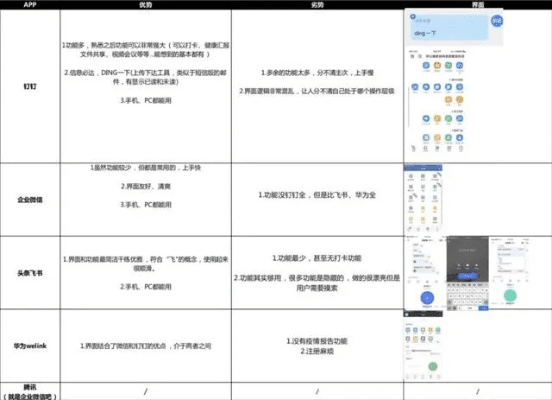This screenshot has height=400, width=552.
Task: Select text '1.功能最少，甚至无打卡功能'
Action: (317, 258)
